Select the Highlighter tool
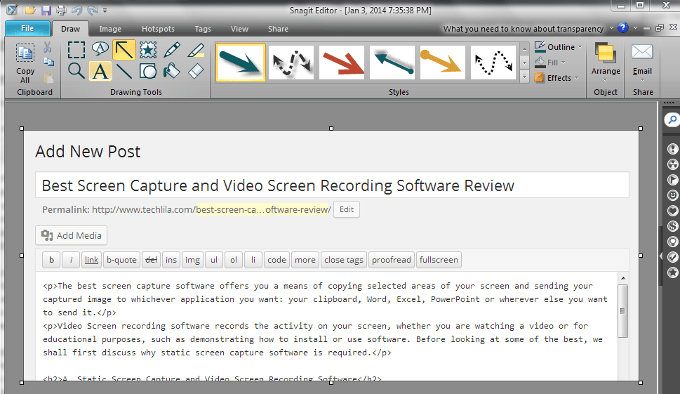The width and height of the screenshot is (680, 394). click(x=196, y=50)
